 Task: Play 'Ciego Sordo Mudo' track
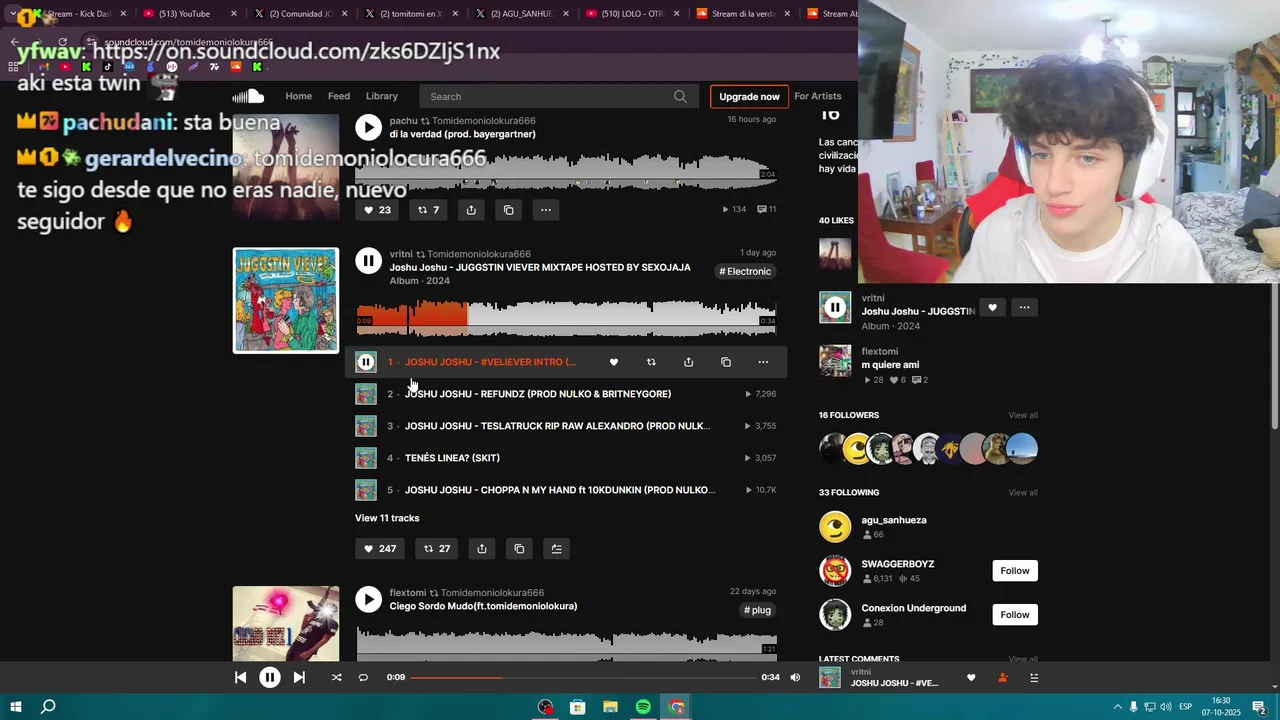click(x=369, y=600)
